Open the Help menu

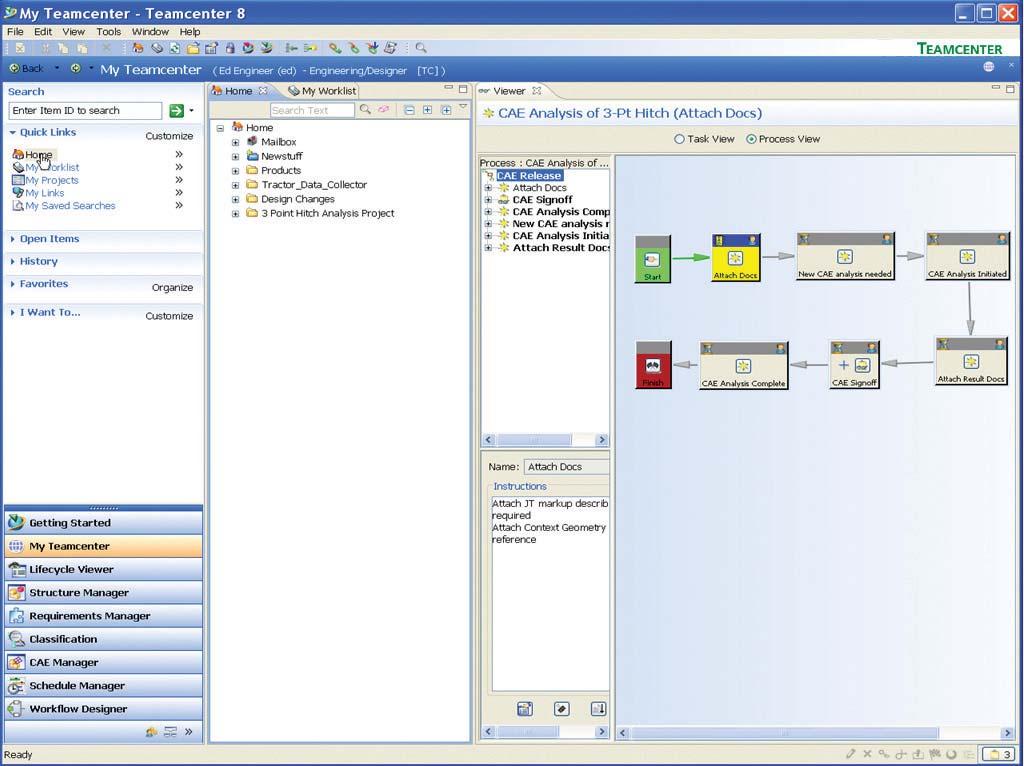pos(190,31)
